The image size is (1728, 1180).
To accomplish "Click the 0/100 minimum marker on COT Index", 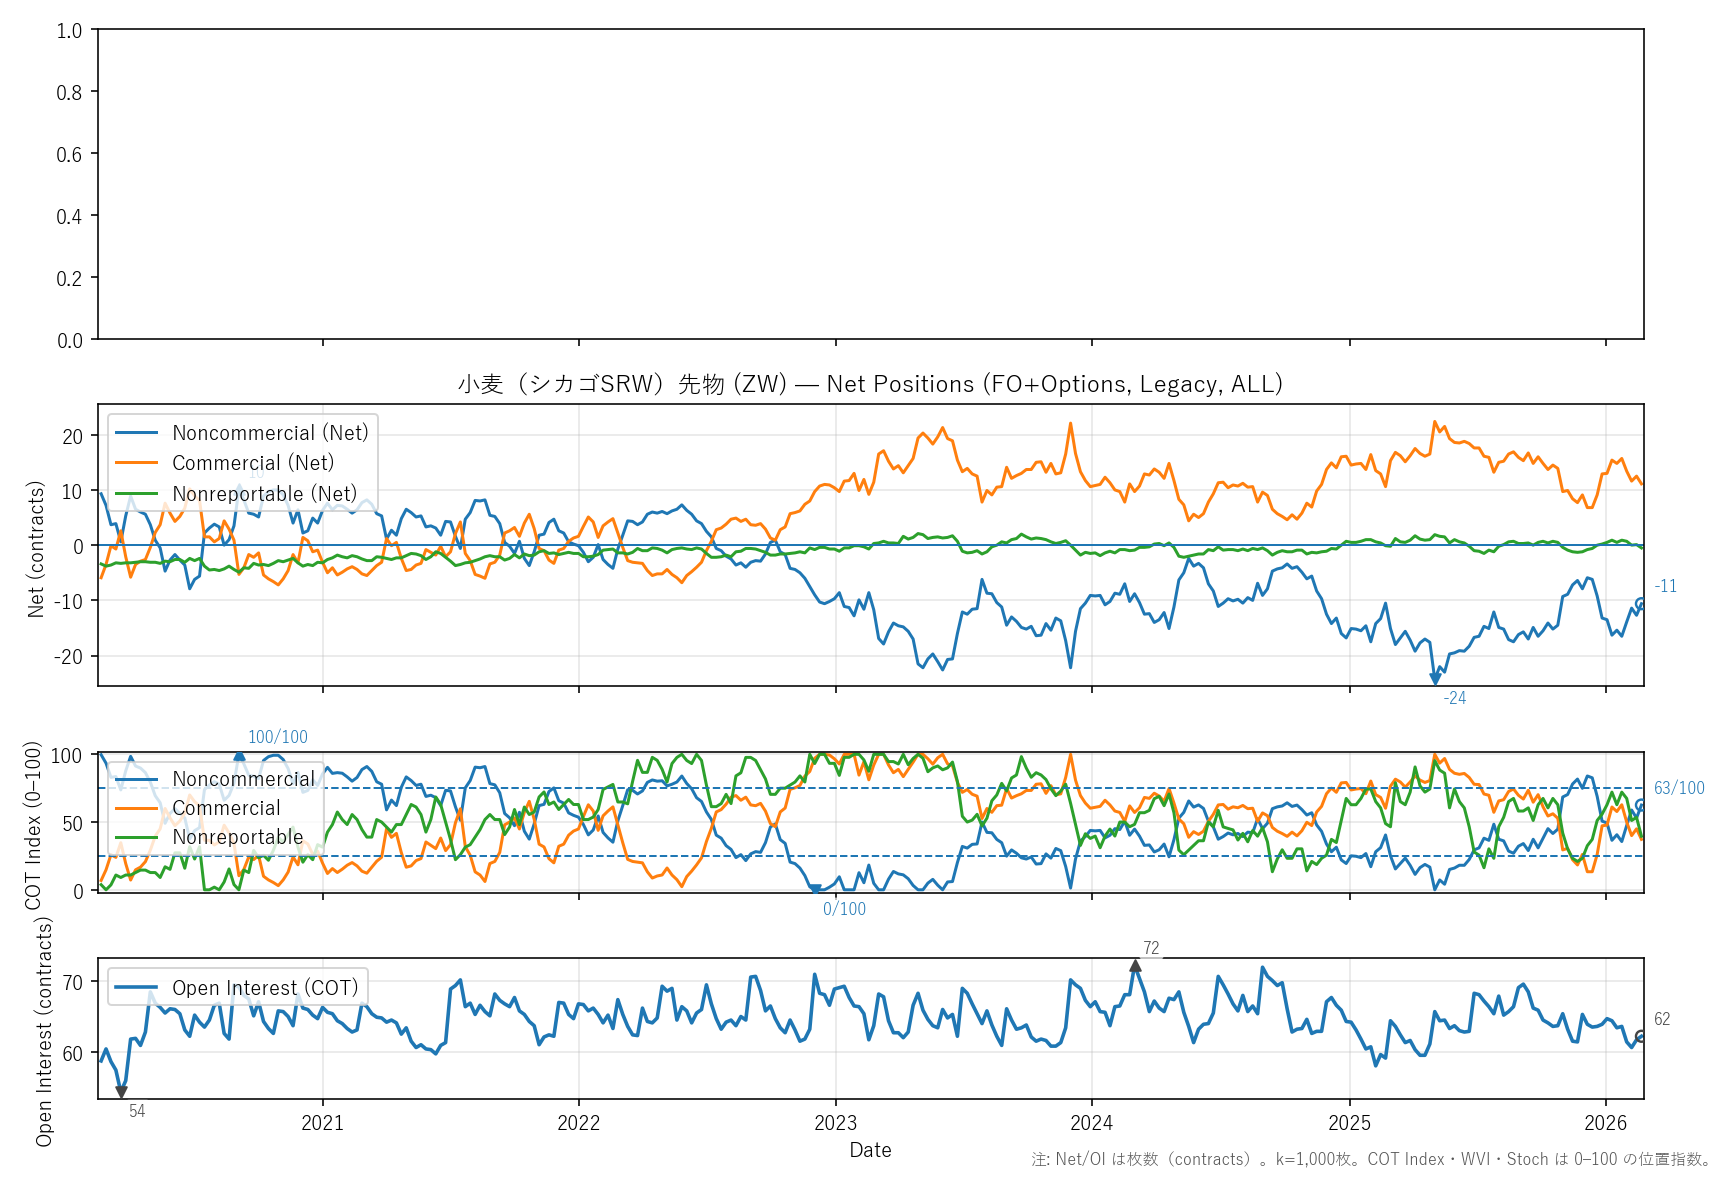I will coord(815,889).
